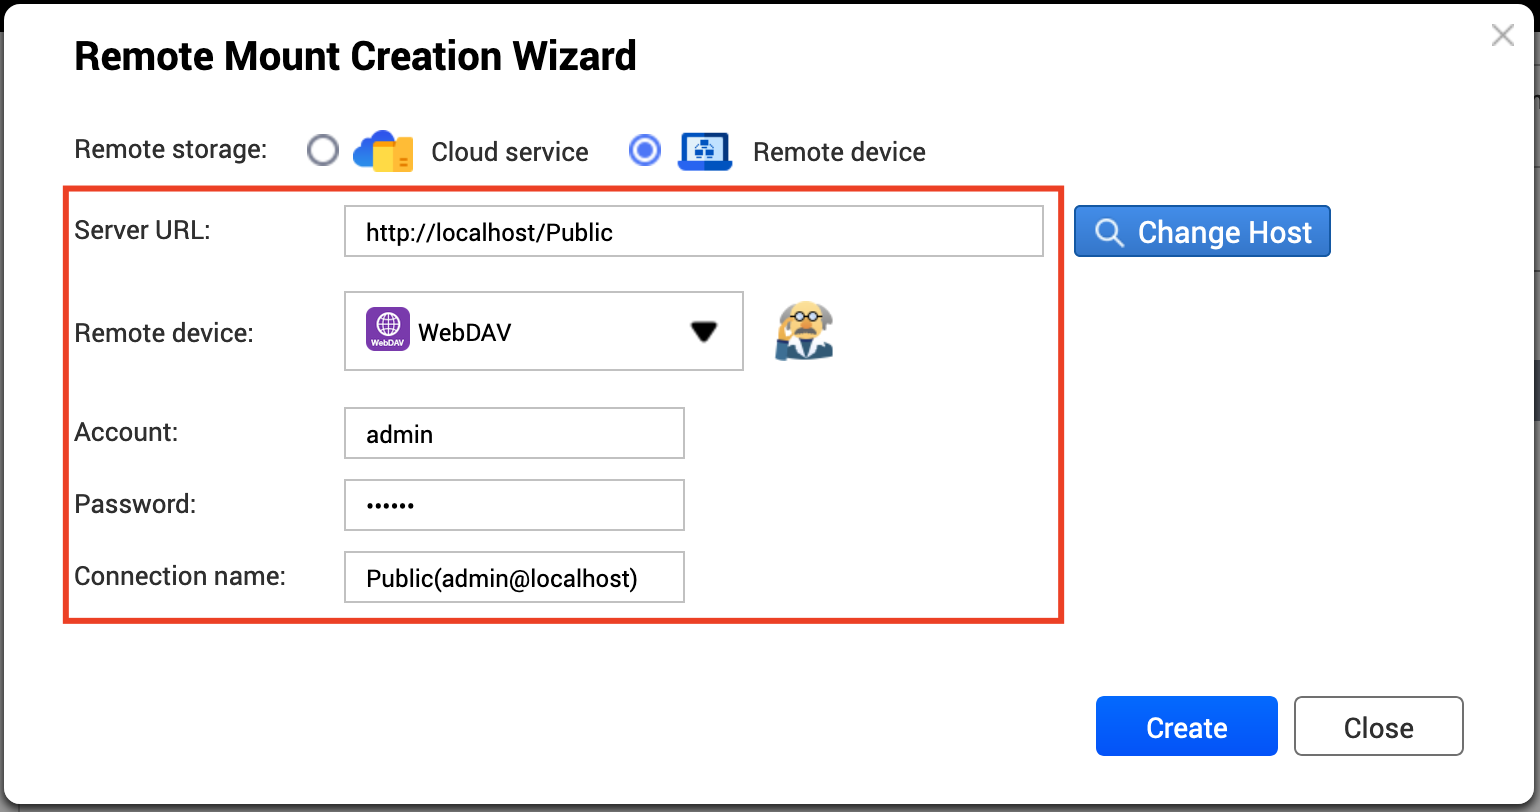Click the remote device computer icon
The image size is (1540, 812).
(x=705, y=152)
